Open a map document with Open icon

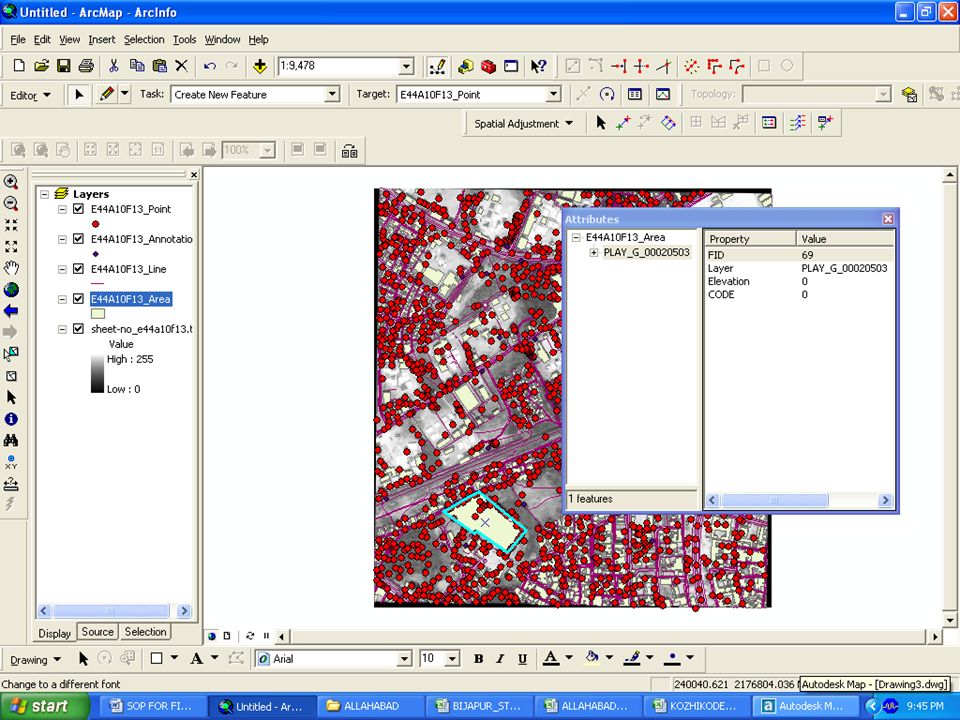tap(41, 66)
